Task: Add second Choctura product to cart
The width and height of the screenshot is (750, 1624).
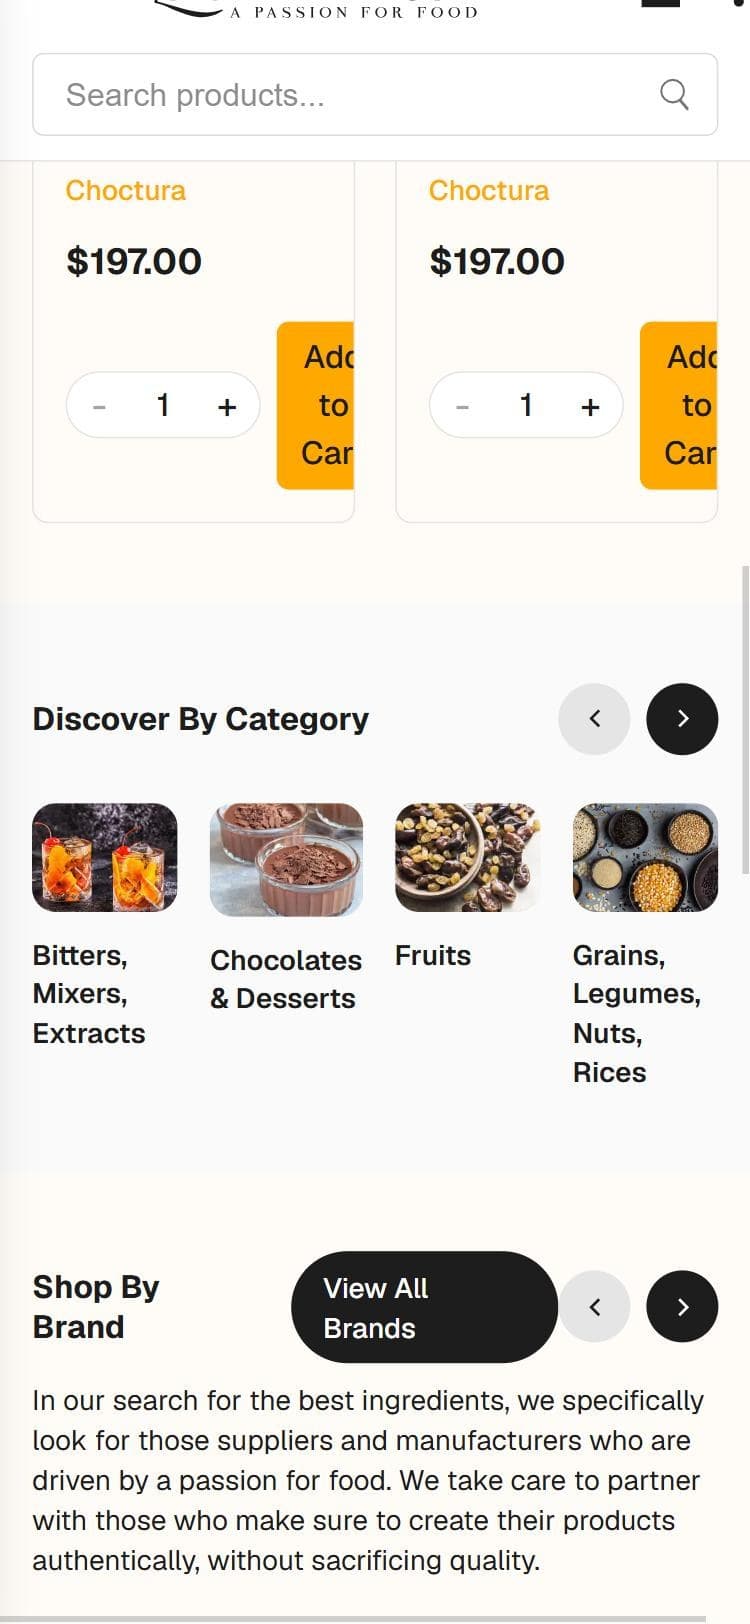Action: coord(679,405)
